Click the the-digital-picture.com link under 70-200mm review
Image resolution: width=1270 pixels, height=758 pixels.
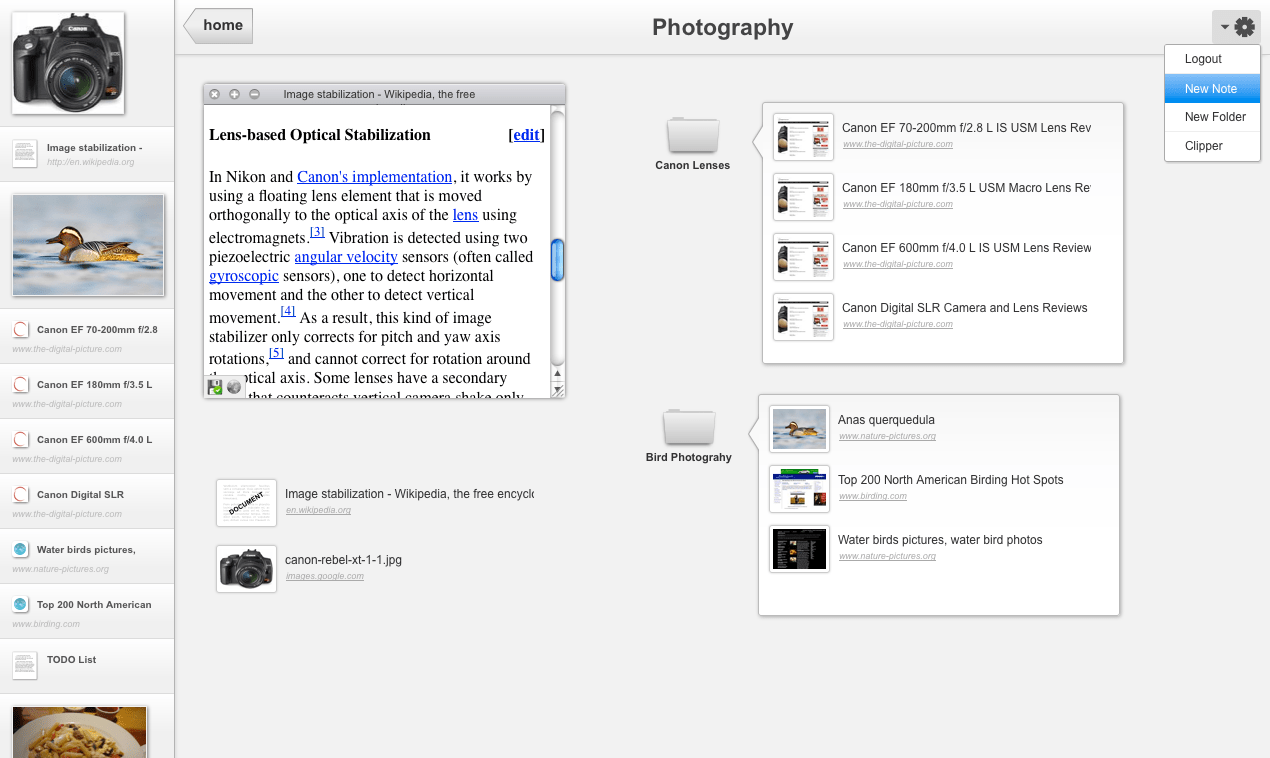tap(897, 144)
